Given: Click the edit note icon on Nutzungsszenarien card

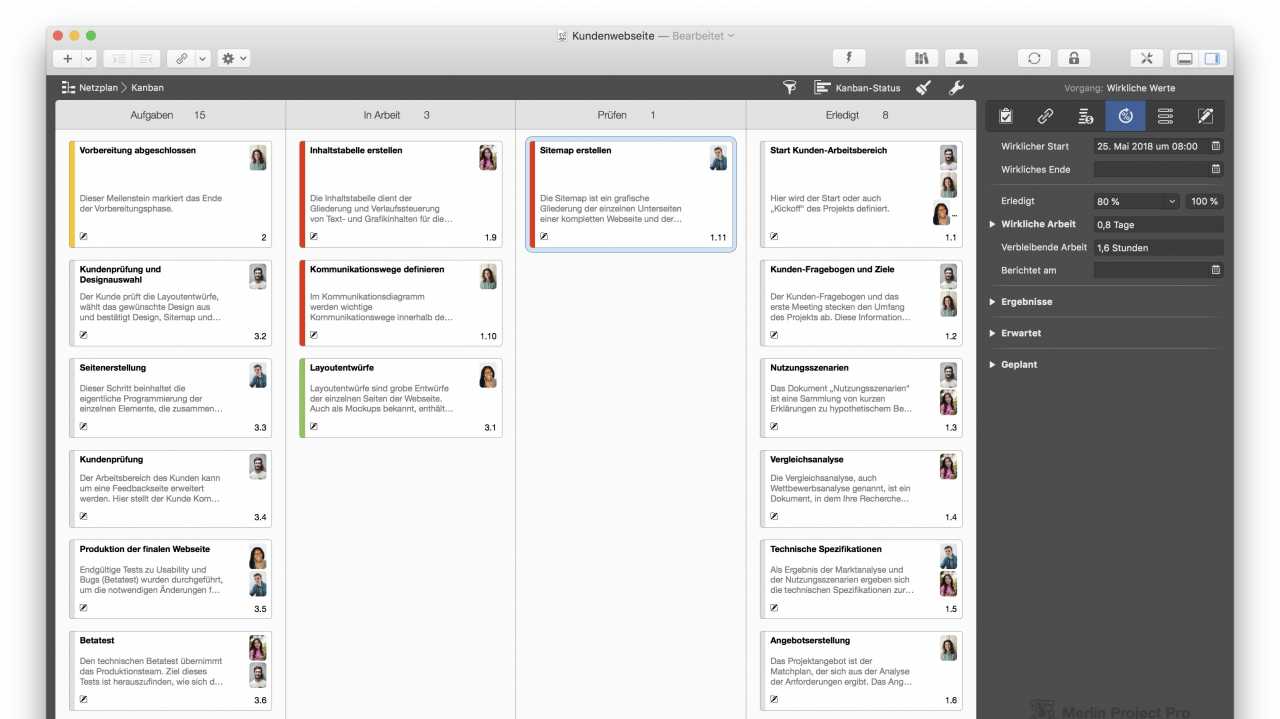Looking at the screenshot, I should [x=774, y=426].
